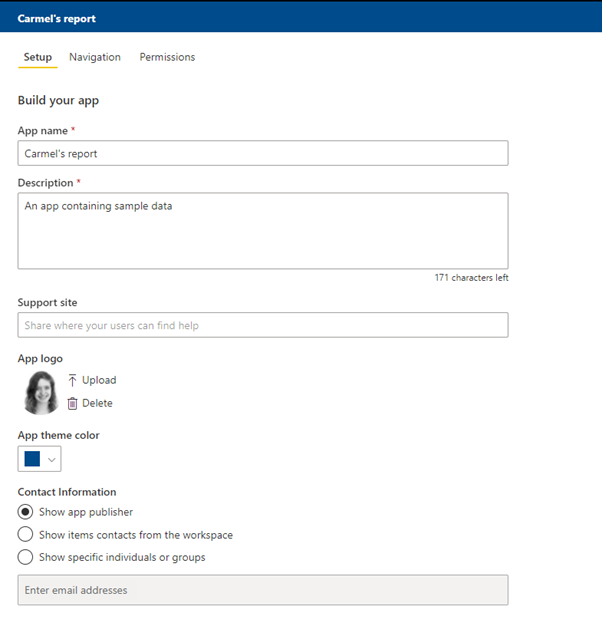The height and width of the screenshot is (636, 602).
Task: Click the app logo portrait image
Action: coord(40,392)
